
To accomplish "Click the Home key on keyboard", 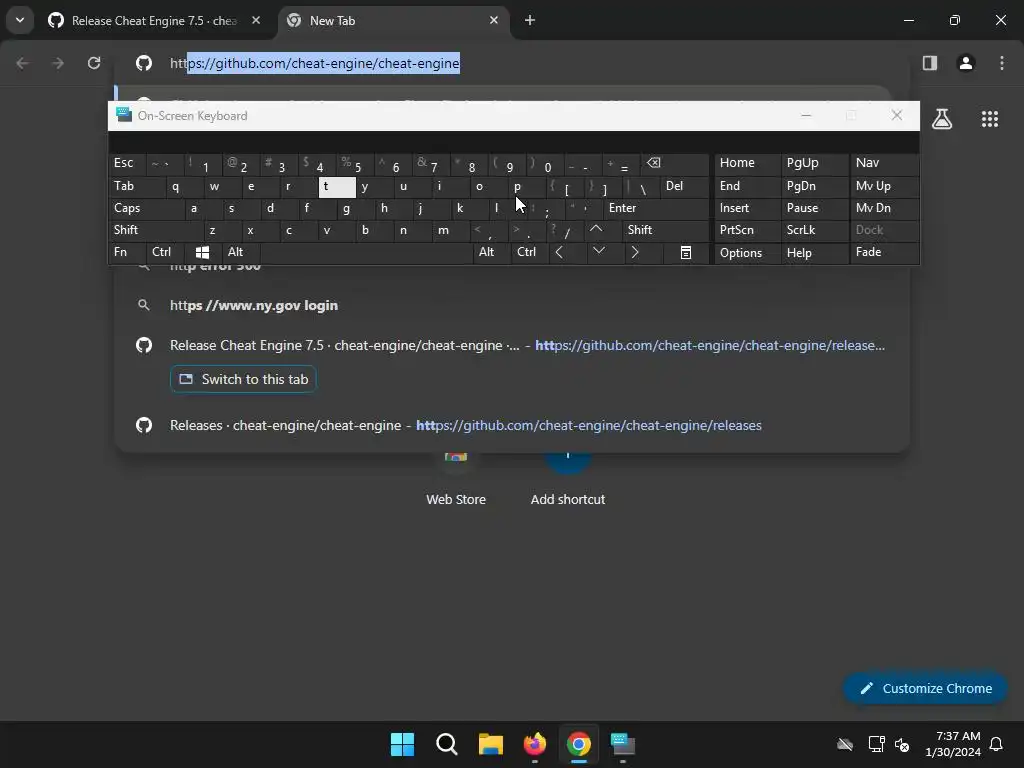I will tap(747, 163).
